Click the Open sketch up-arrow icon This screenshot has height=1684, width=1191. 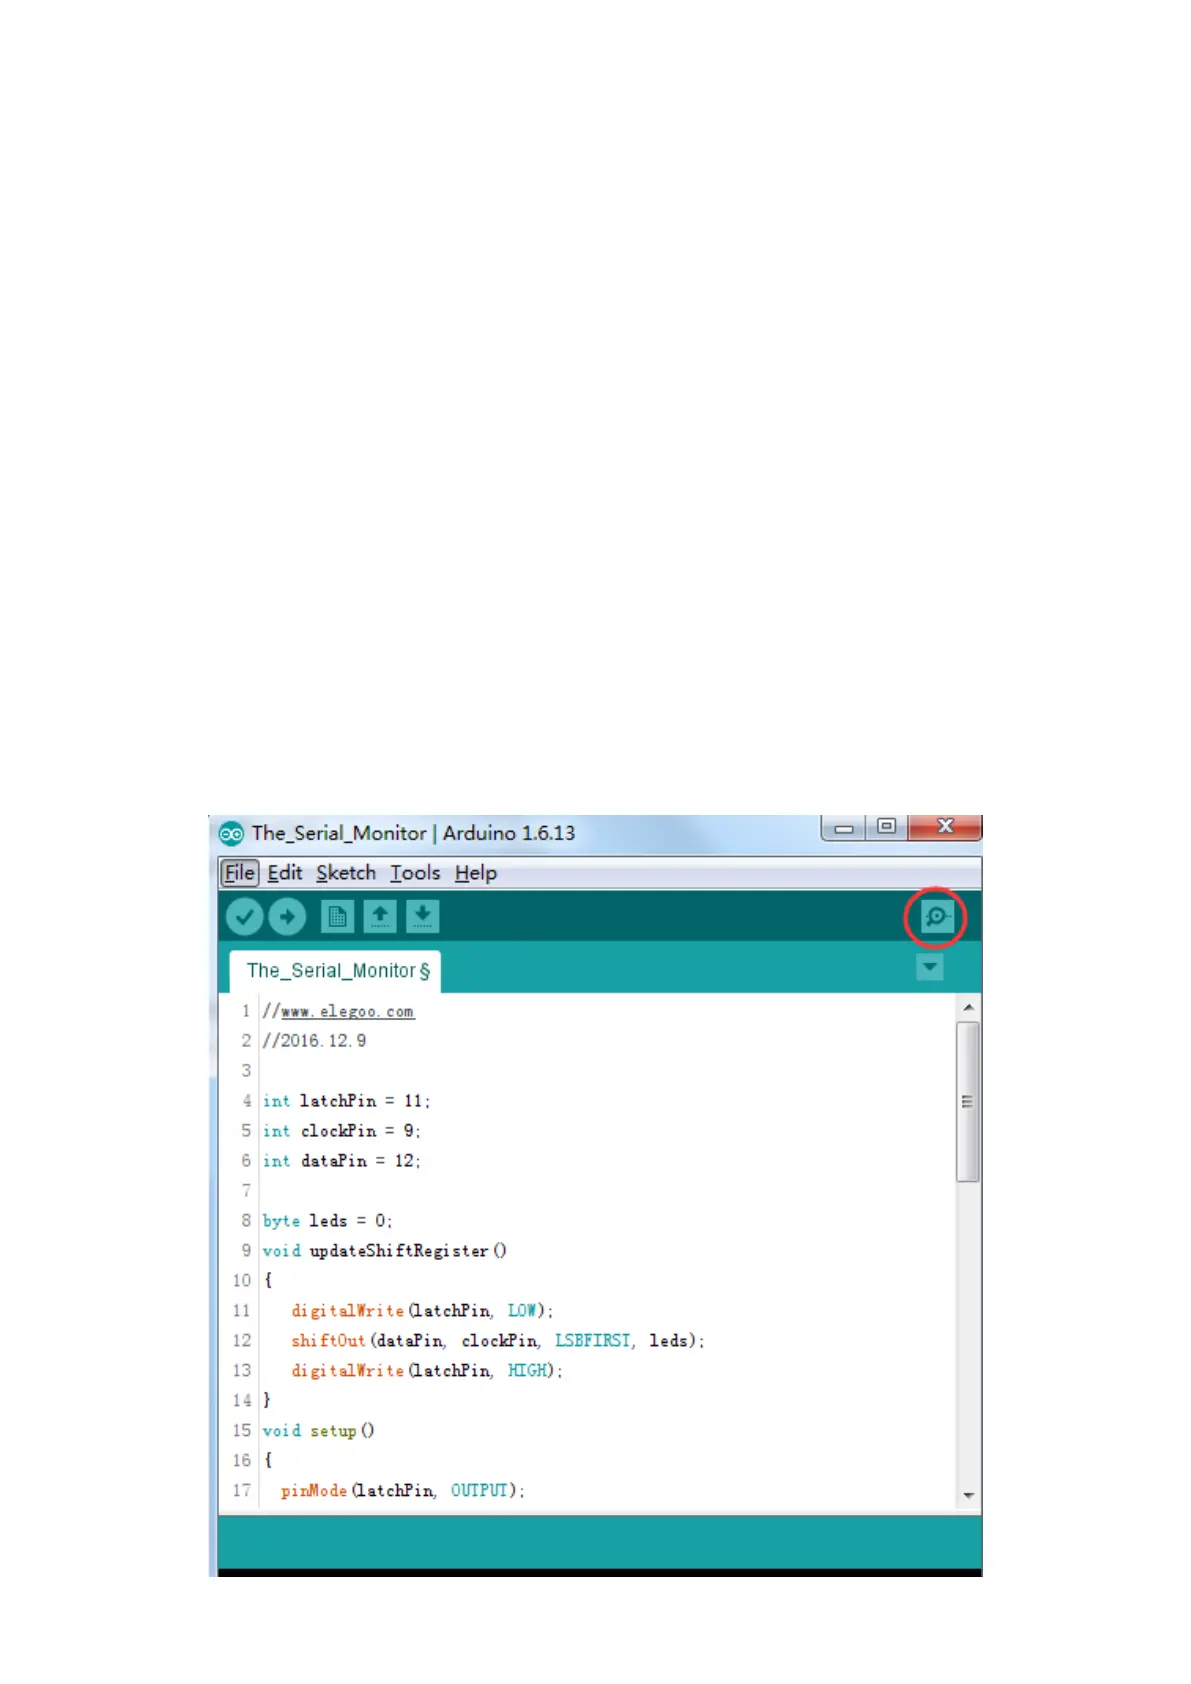[380, 916]
